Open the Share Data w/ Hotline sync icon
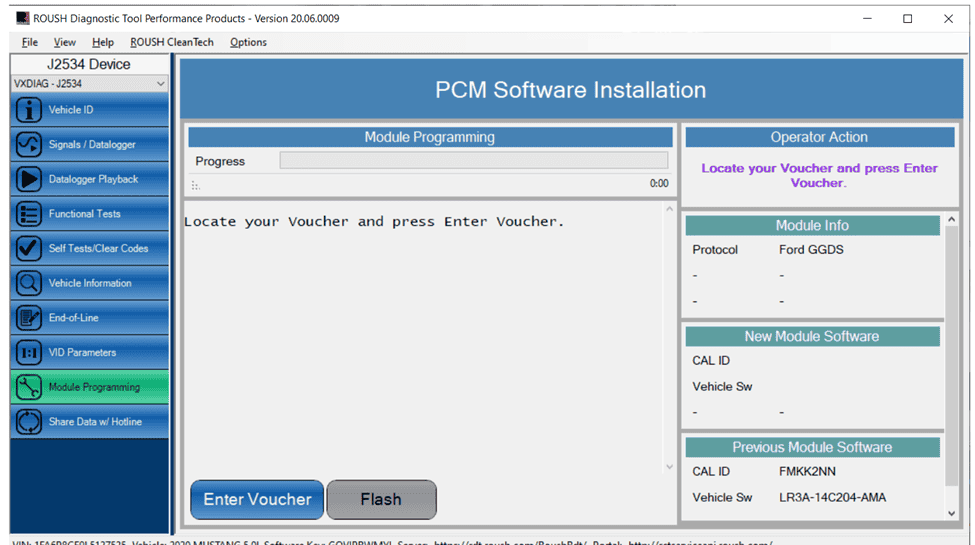The image size is (975, 545). coord(29,422)
